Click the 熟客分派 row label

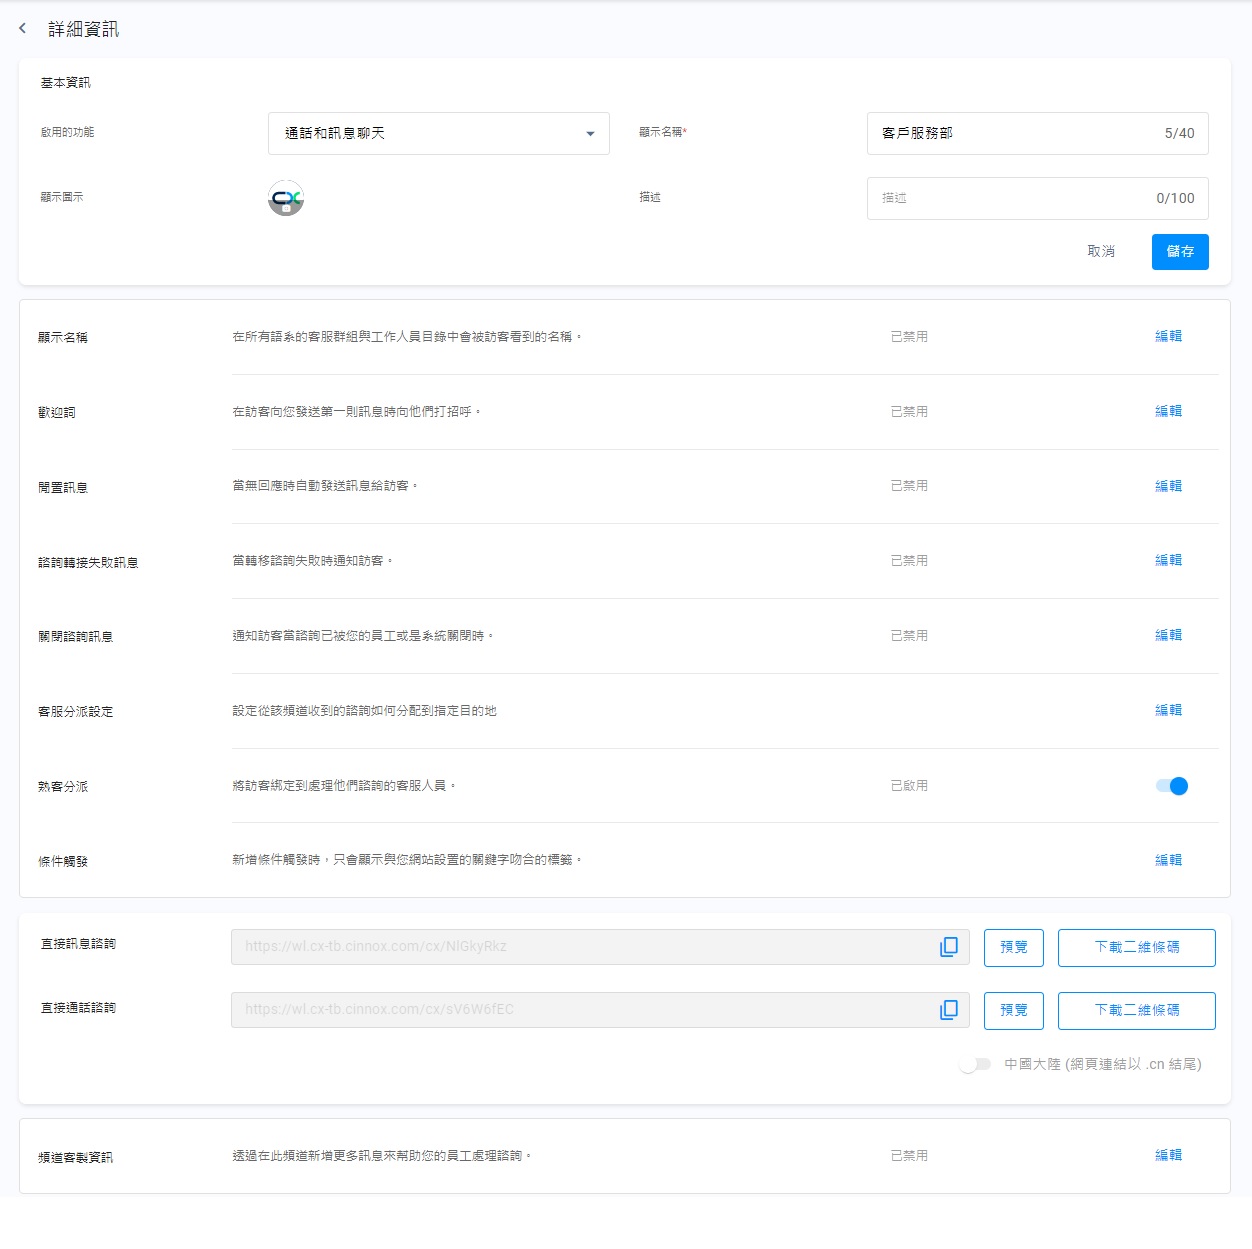tap(63, 787)
